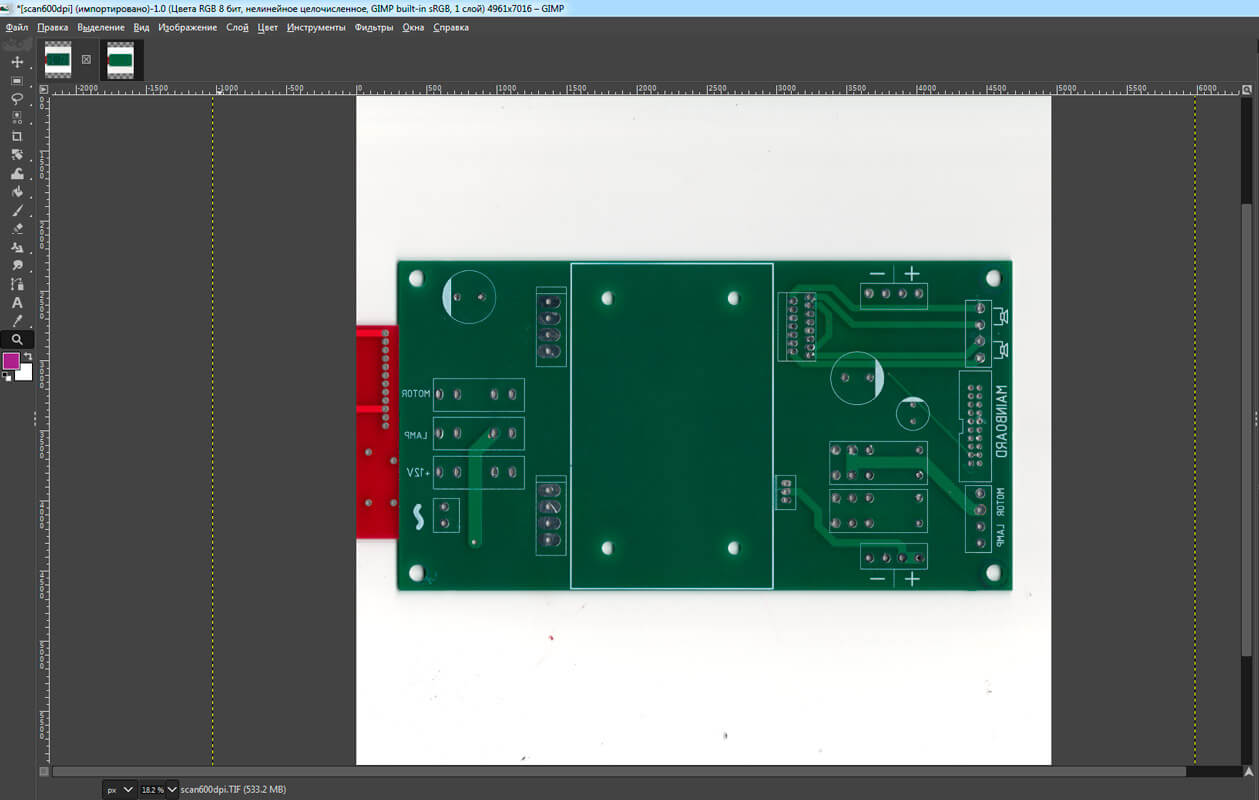Select the Text tool
The width and height of the screenshot is (1259, 800).
click(17, 303)
